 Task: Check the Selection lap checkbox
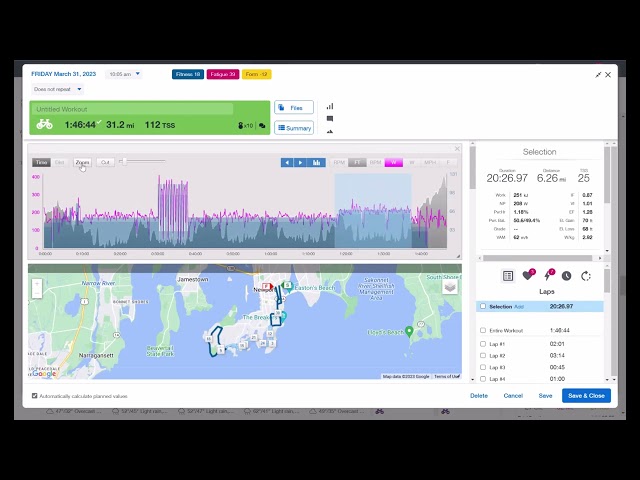483,306
